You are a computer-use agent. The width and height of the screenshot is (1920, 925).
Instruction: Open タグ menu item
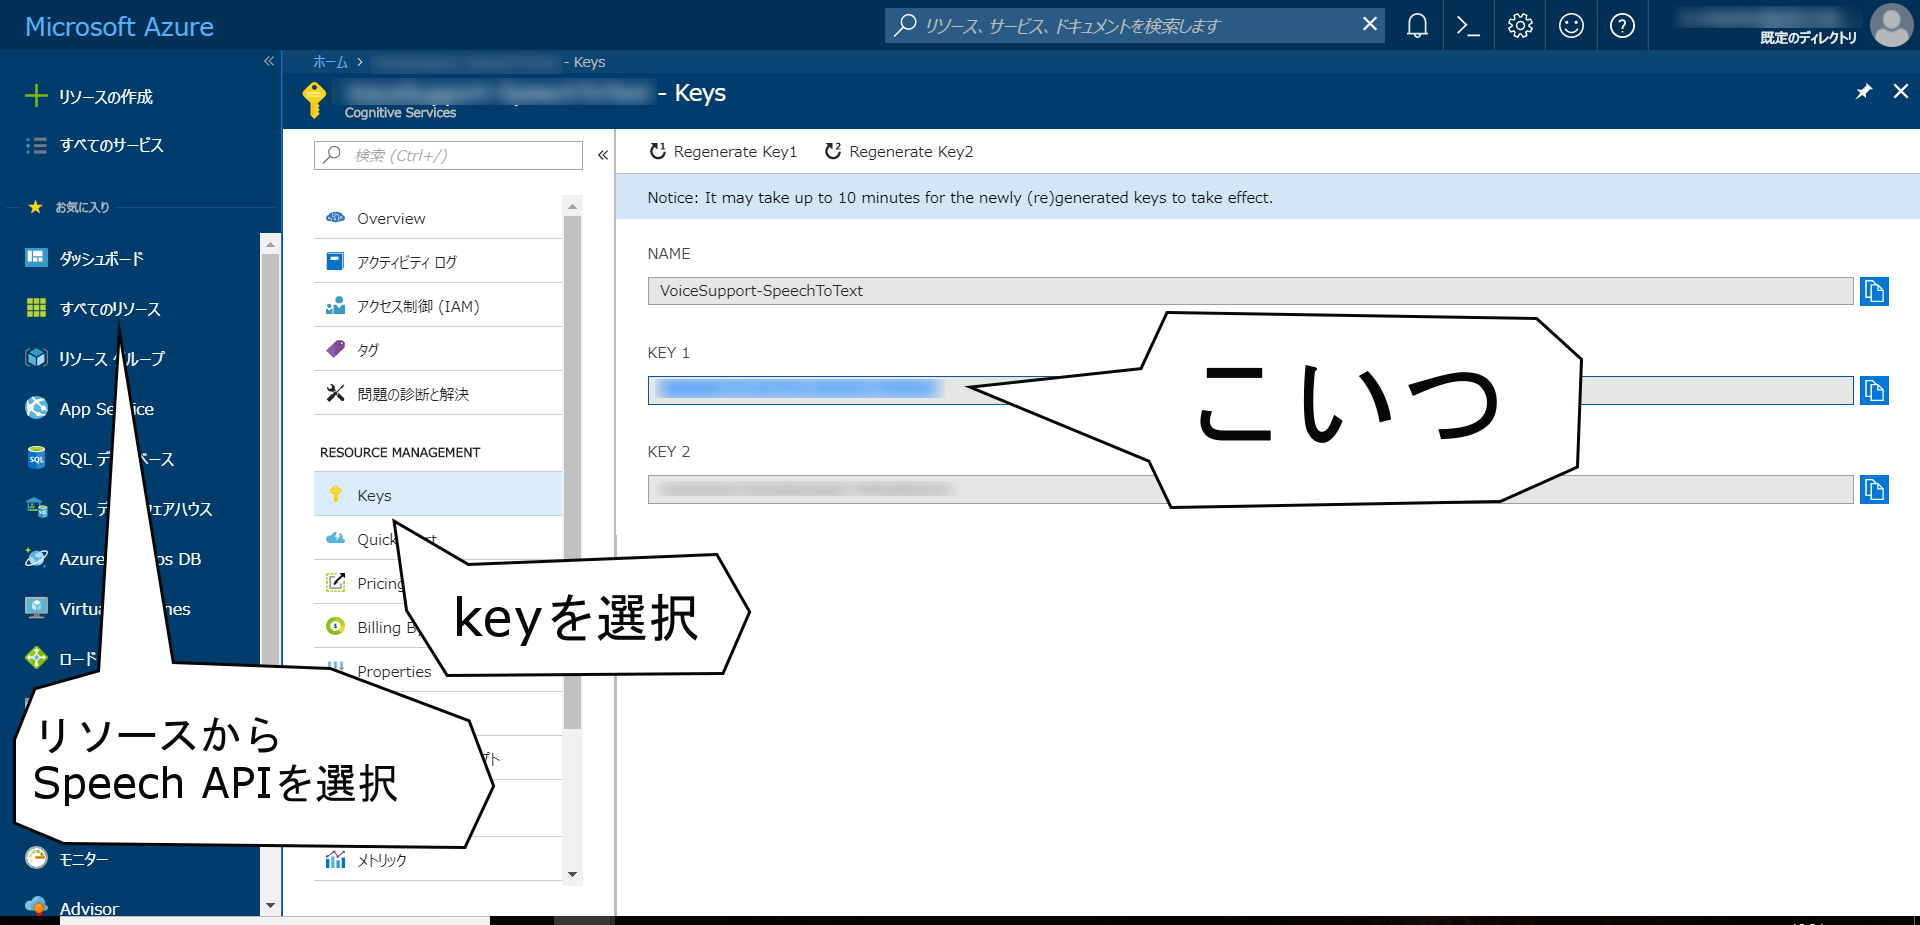pyautogui.click(x=438, y=350)
